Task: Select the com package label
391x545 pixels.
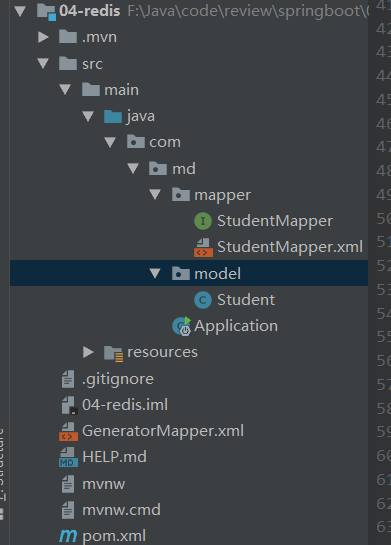Action: (165, 142)
